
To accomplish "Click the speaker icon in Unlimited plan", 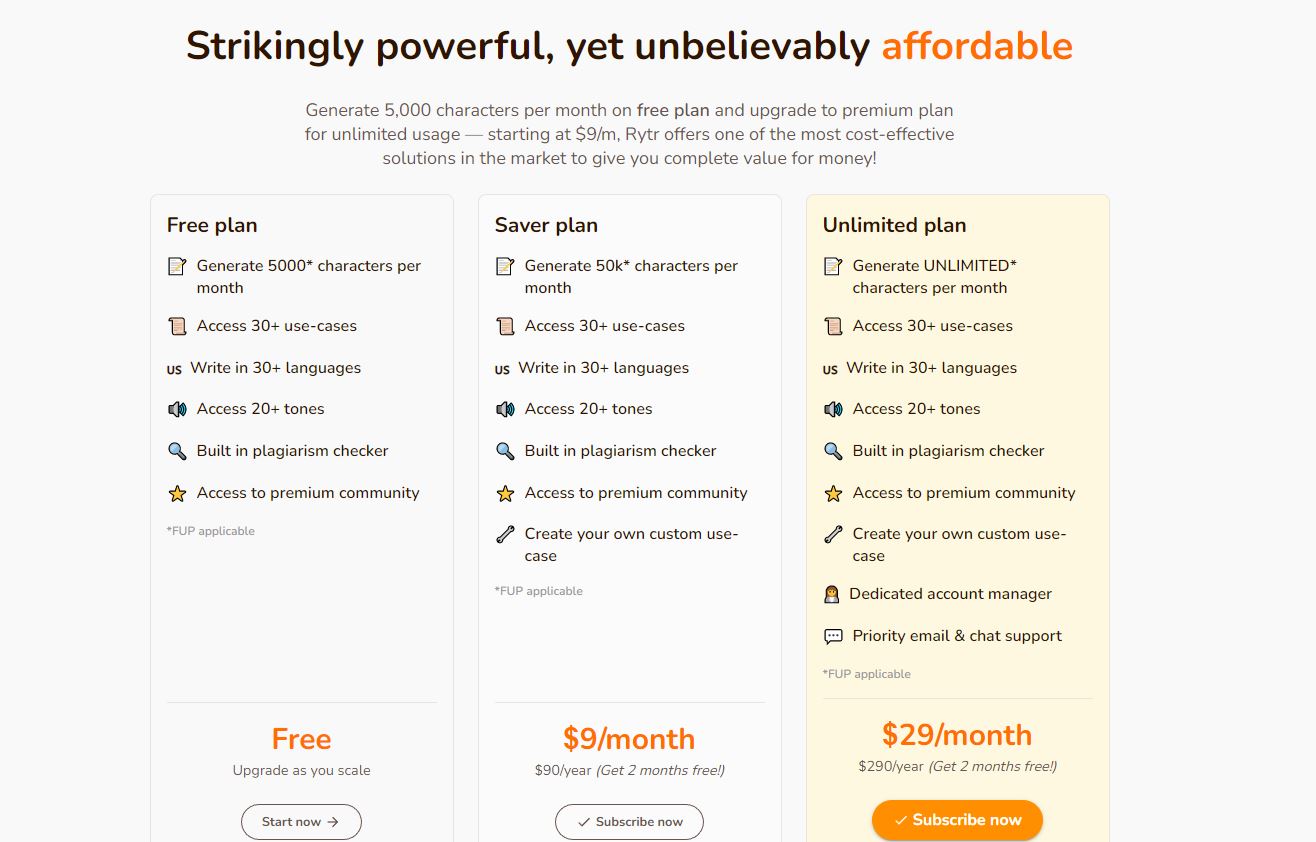I will point(833,409).
